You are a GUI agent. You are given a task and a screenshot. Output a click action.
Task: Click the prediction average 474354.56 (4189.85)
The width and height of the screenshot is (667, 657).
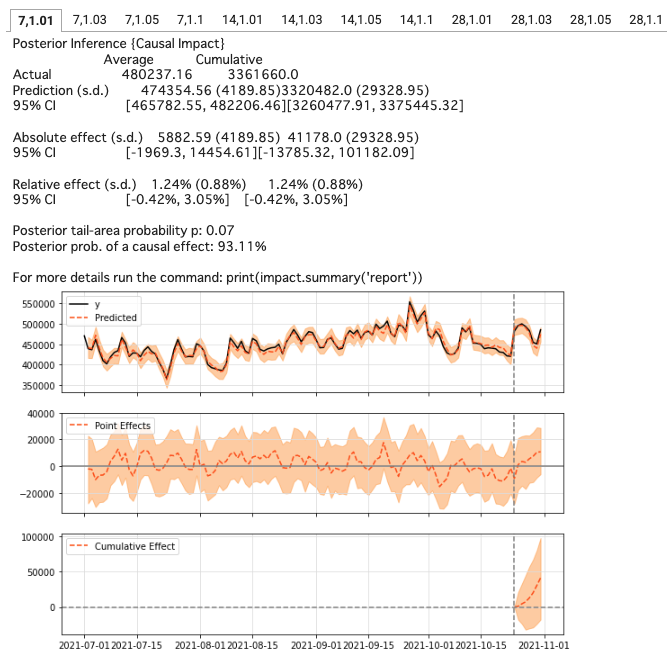[x=211, y=90]
